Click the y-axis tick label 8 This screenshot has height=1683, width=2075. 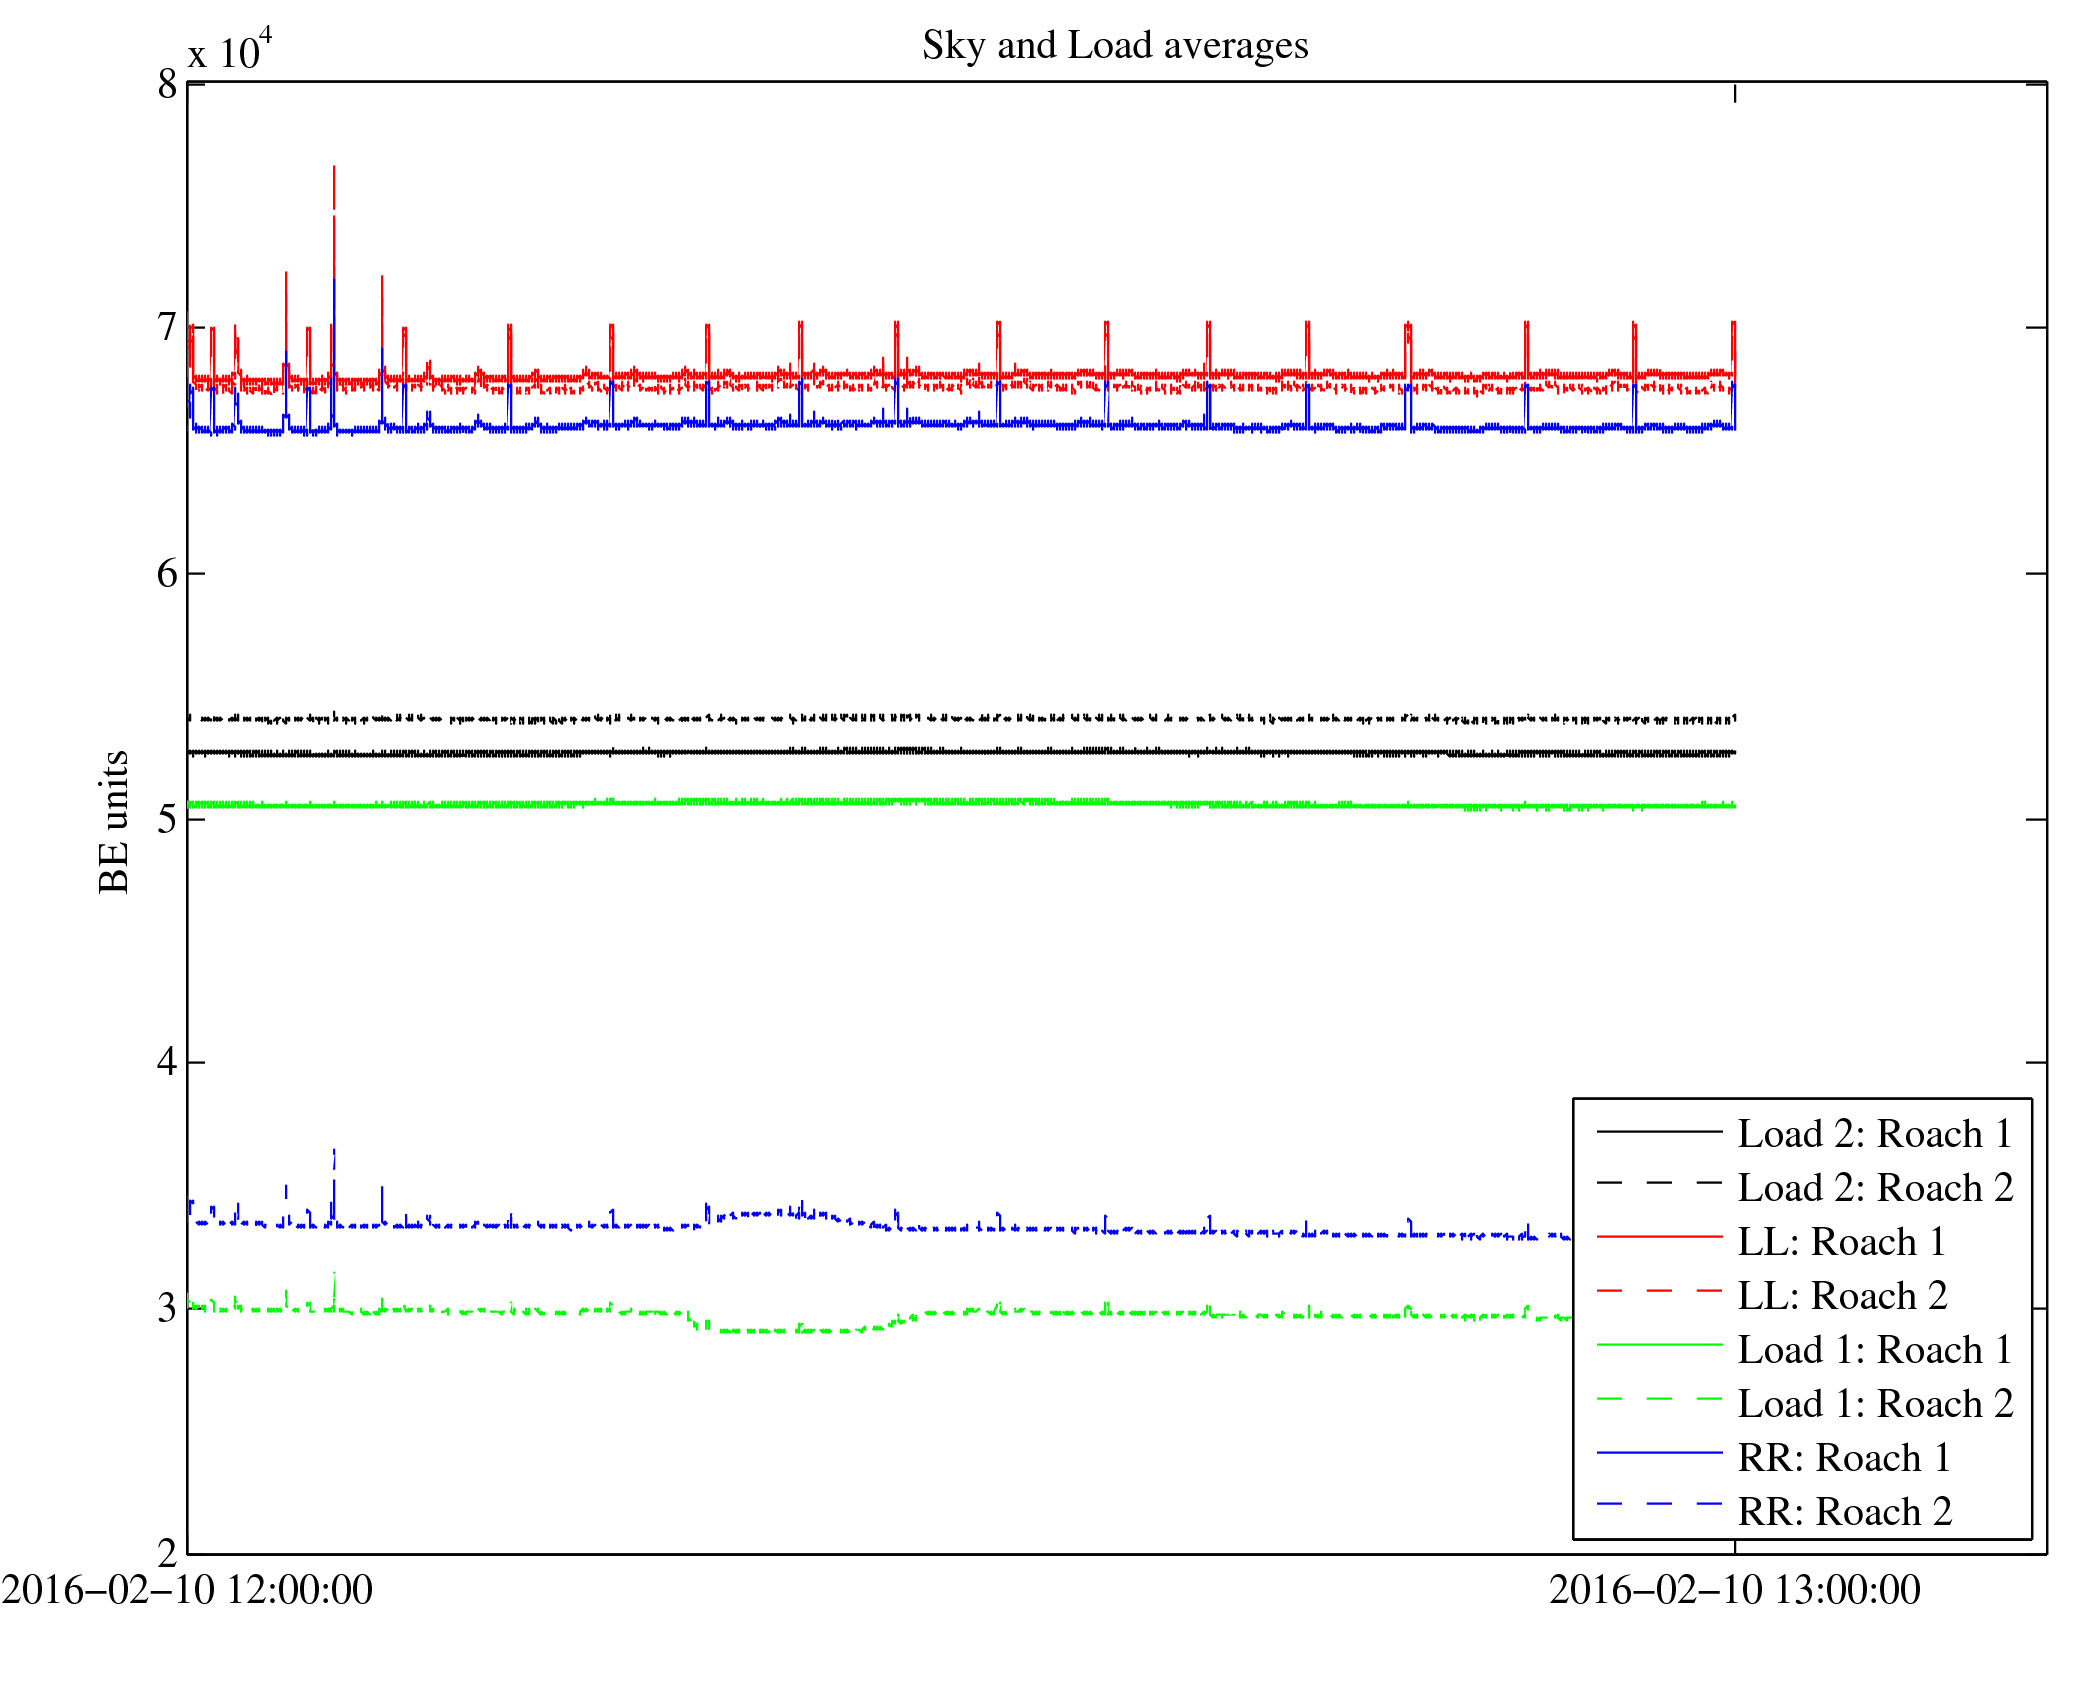(x=167, y=85)
